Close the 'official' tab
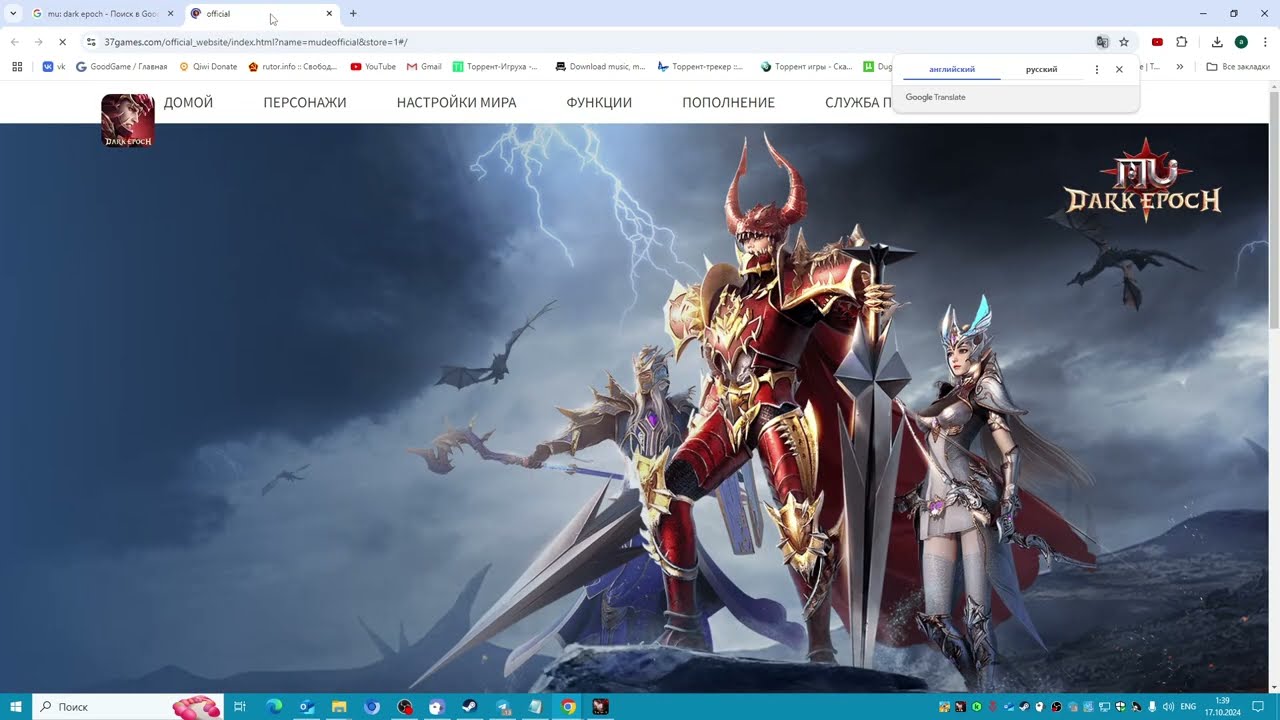Viewport: 1280px width, 720px height. (329, 14)
